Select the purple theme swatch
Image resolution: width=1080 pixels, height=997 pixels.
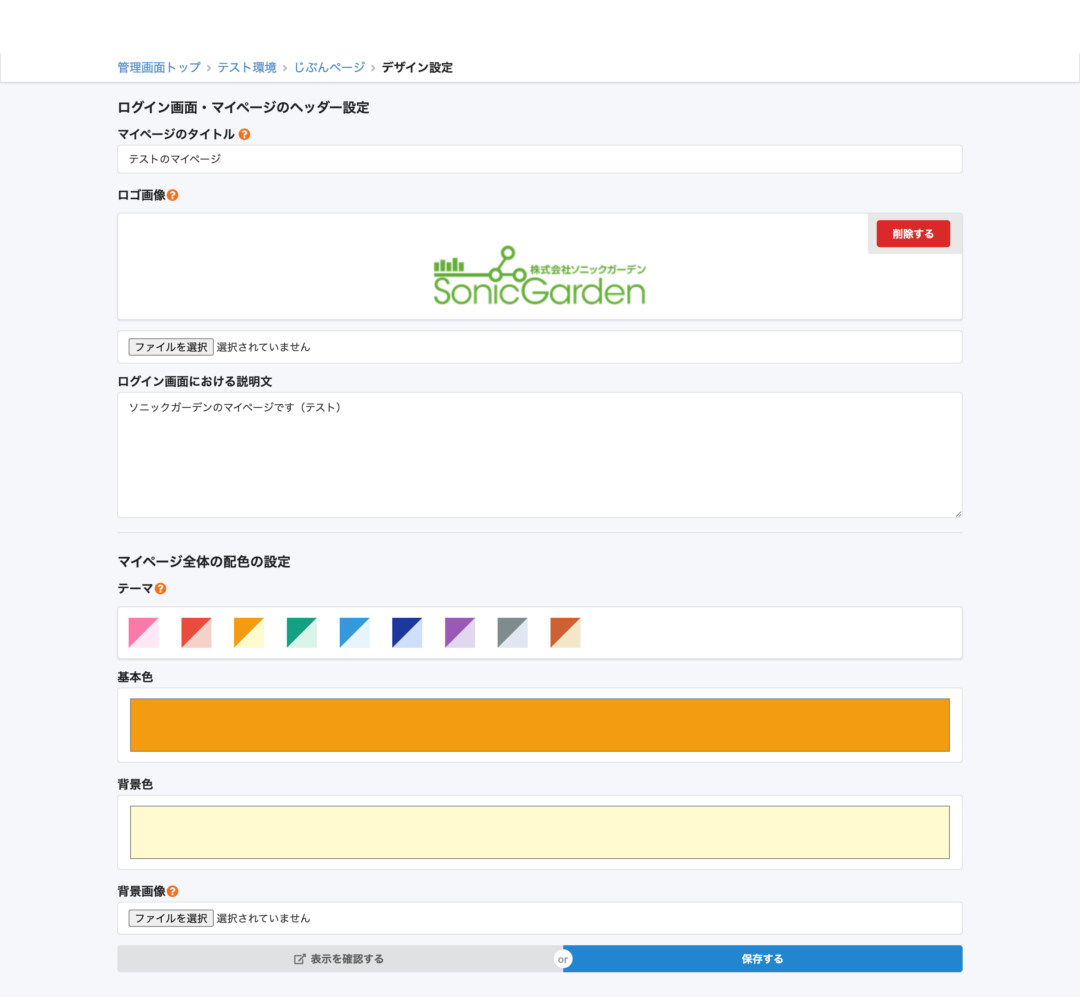[x=459, y=632]
